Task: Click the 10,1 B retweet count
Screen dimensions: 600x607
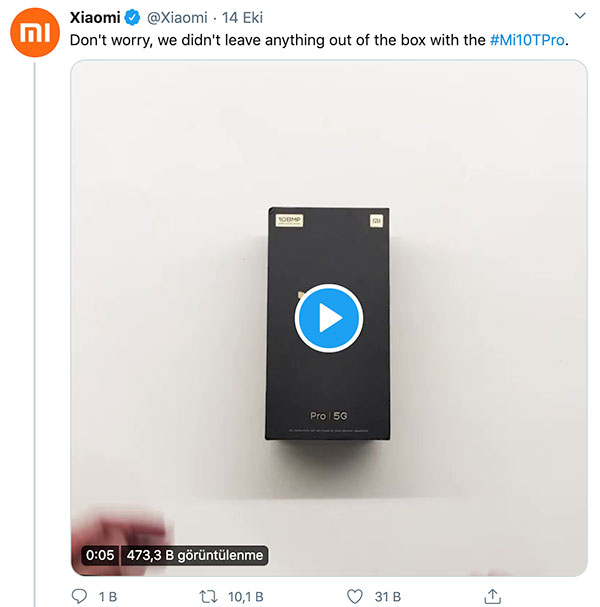Action: coord(246,596)
